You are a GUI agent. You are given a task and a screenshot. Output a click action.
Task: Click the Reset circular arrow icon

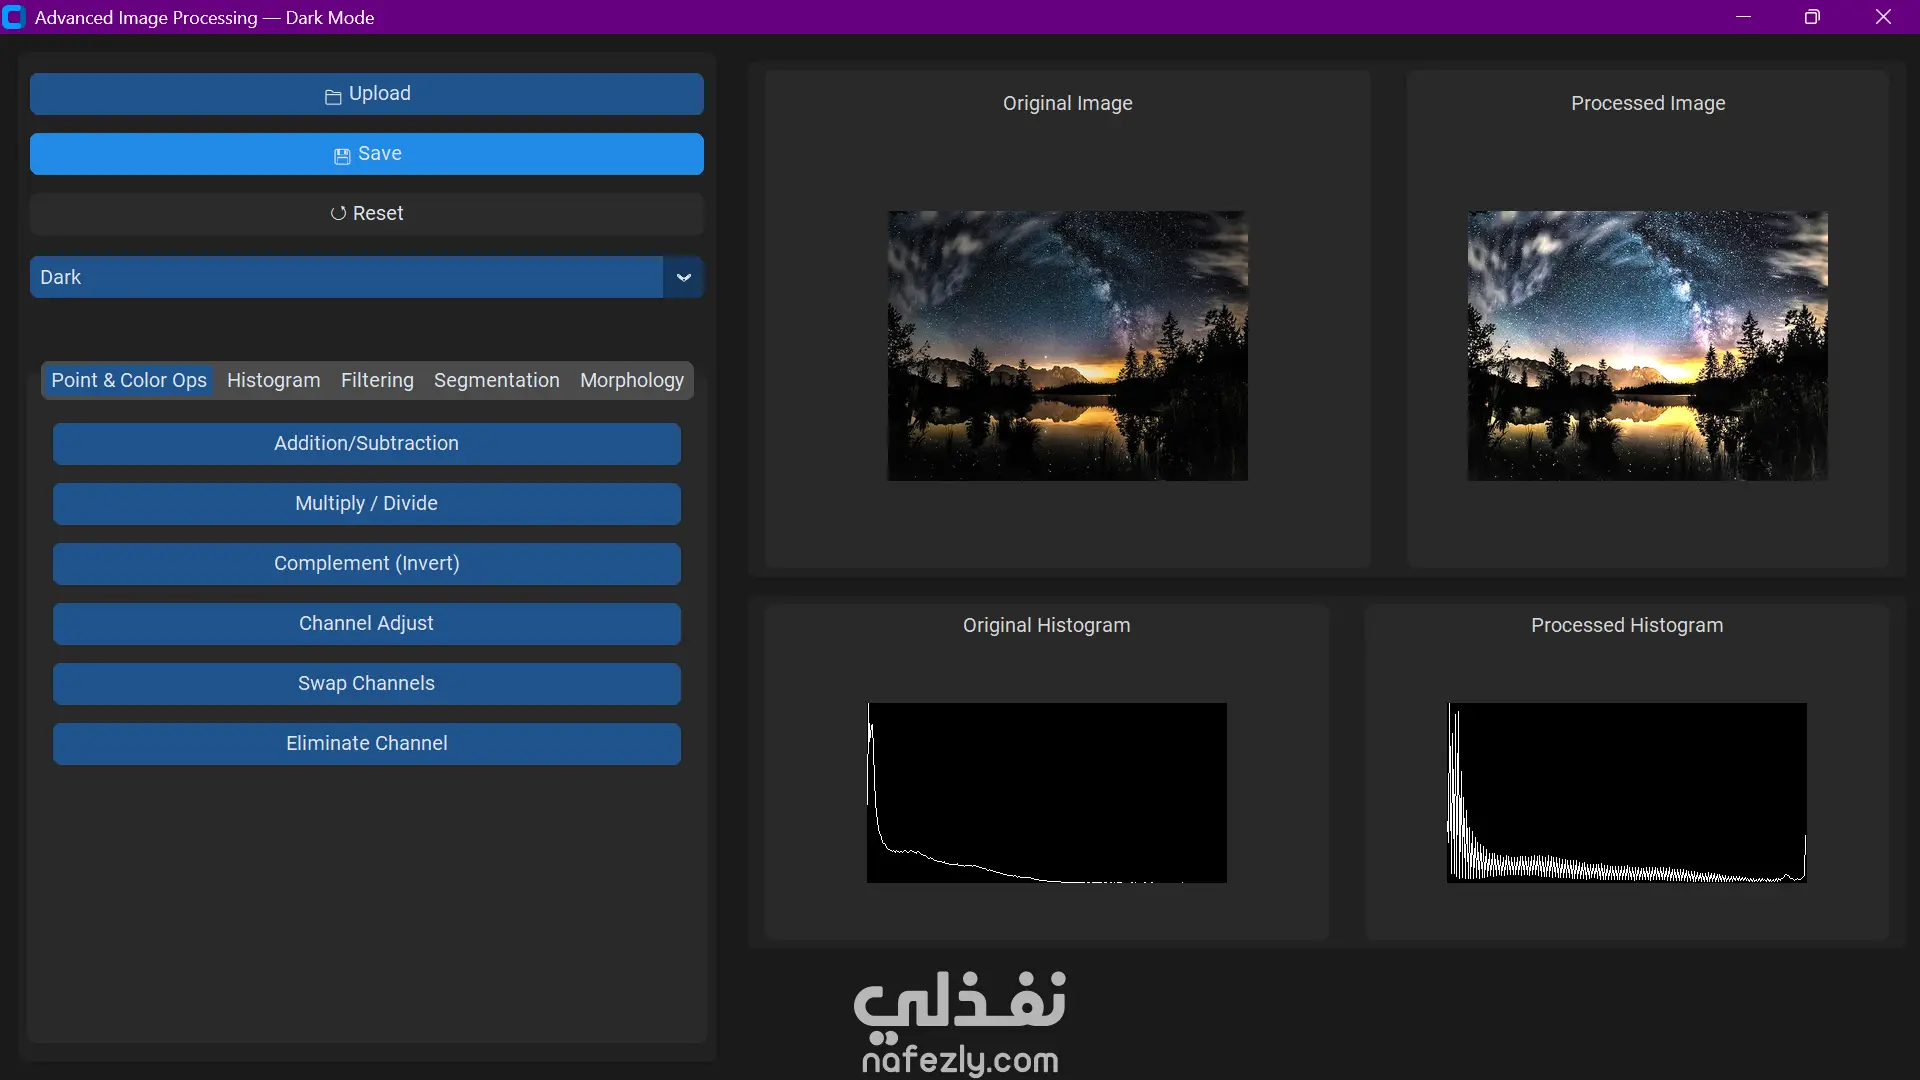[338, 214]
